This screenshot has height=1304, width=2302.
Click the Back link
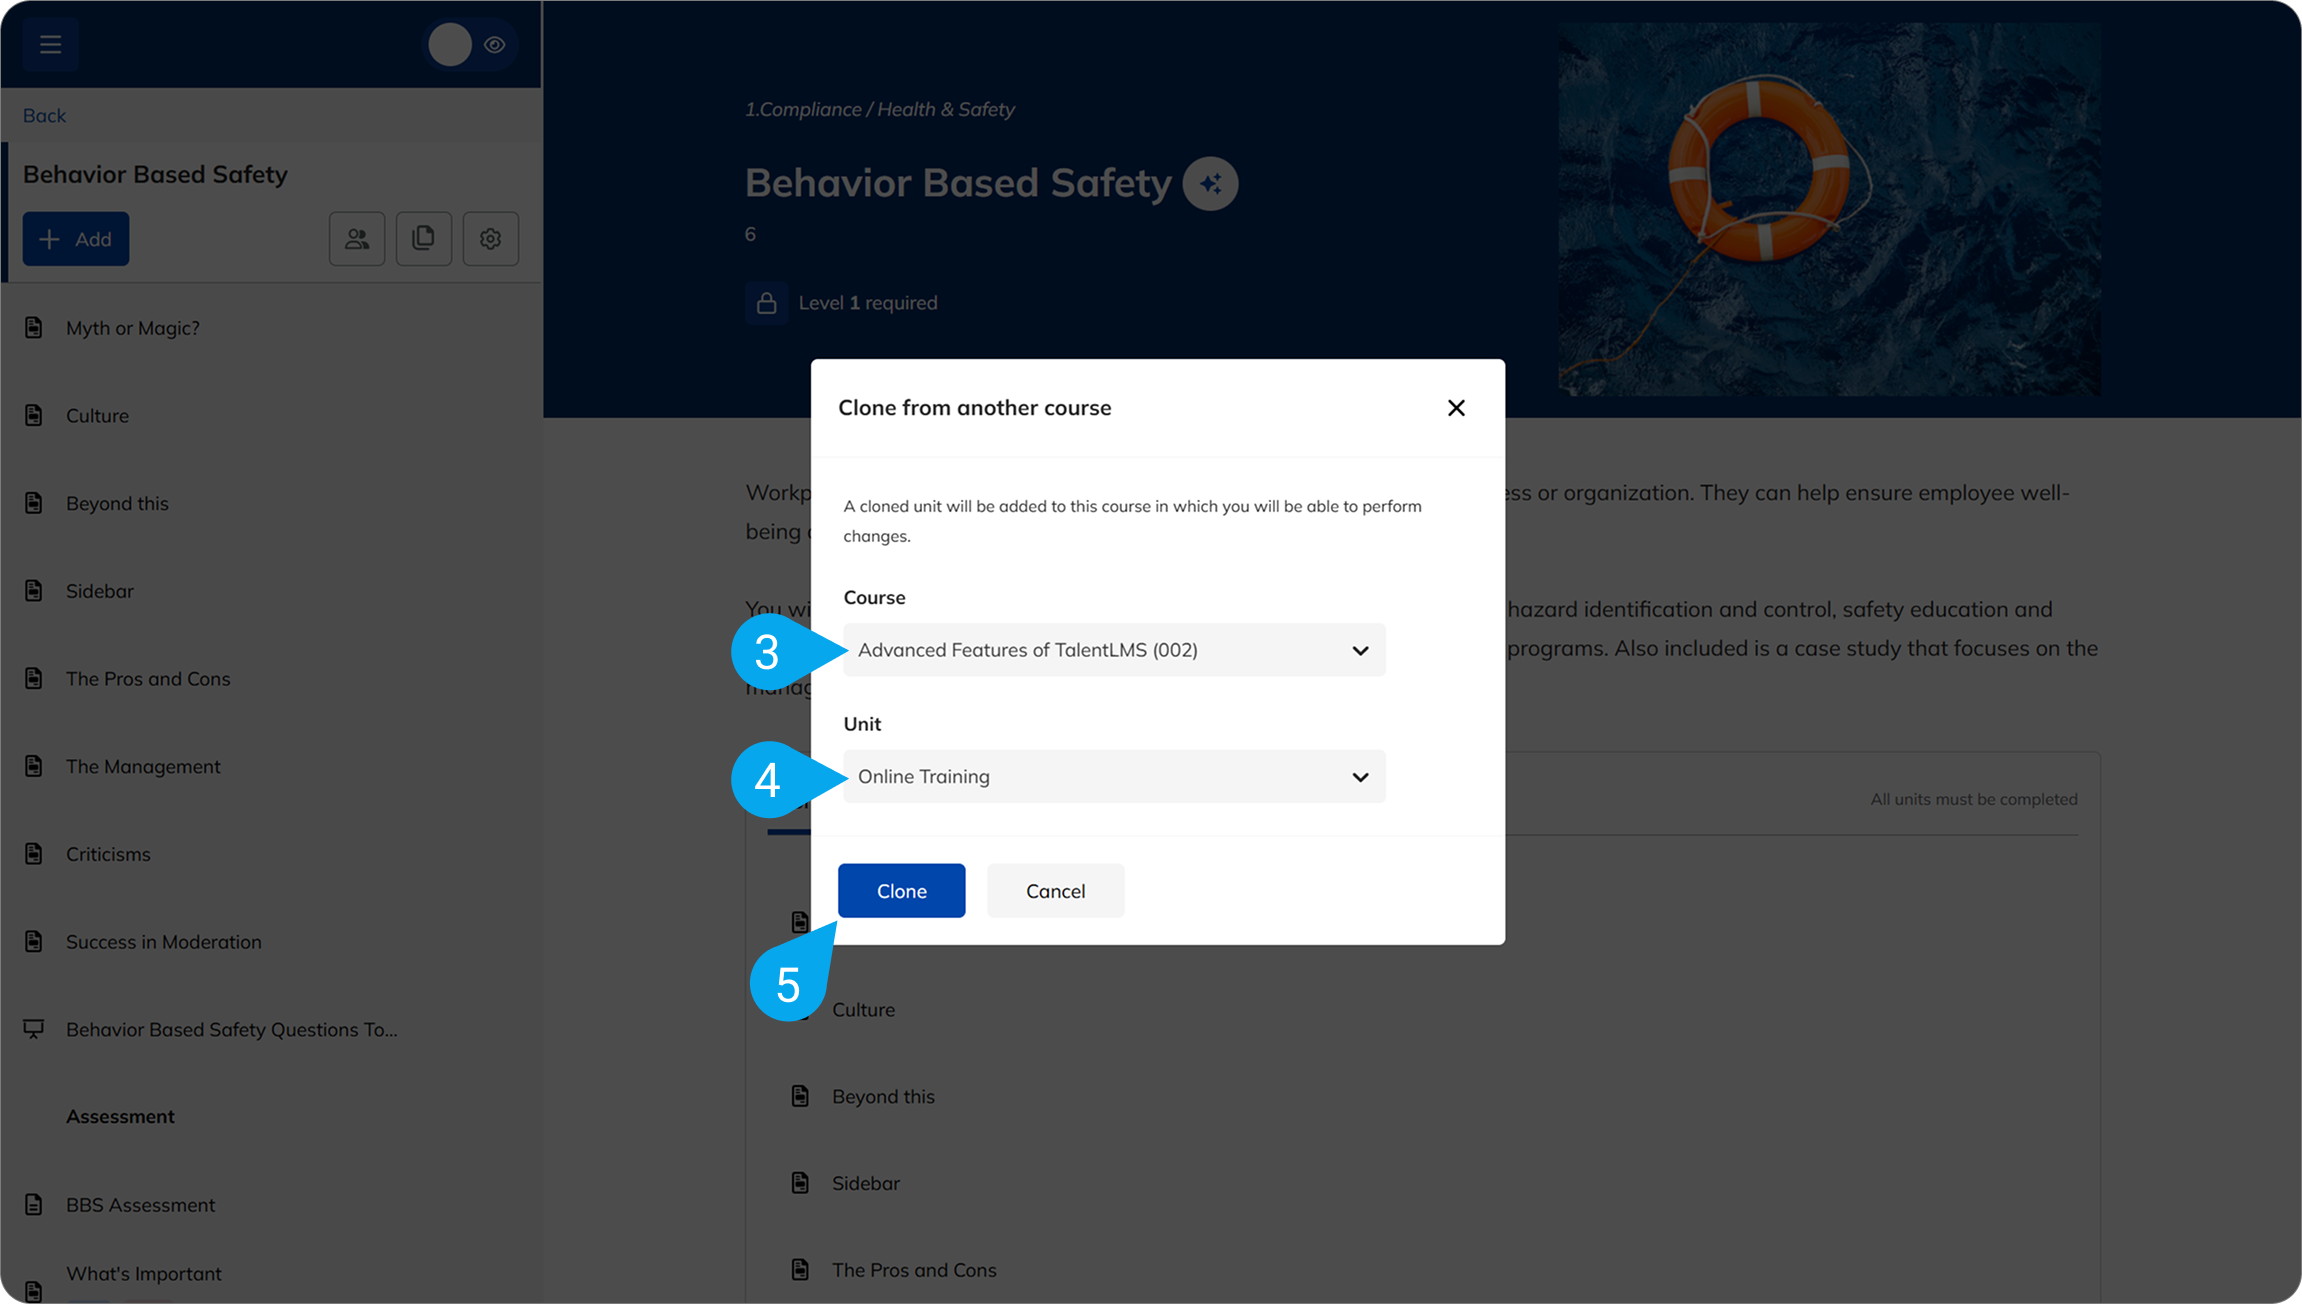tap(44, 116)
